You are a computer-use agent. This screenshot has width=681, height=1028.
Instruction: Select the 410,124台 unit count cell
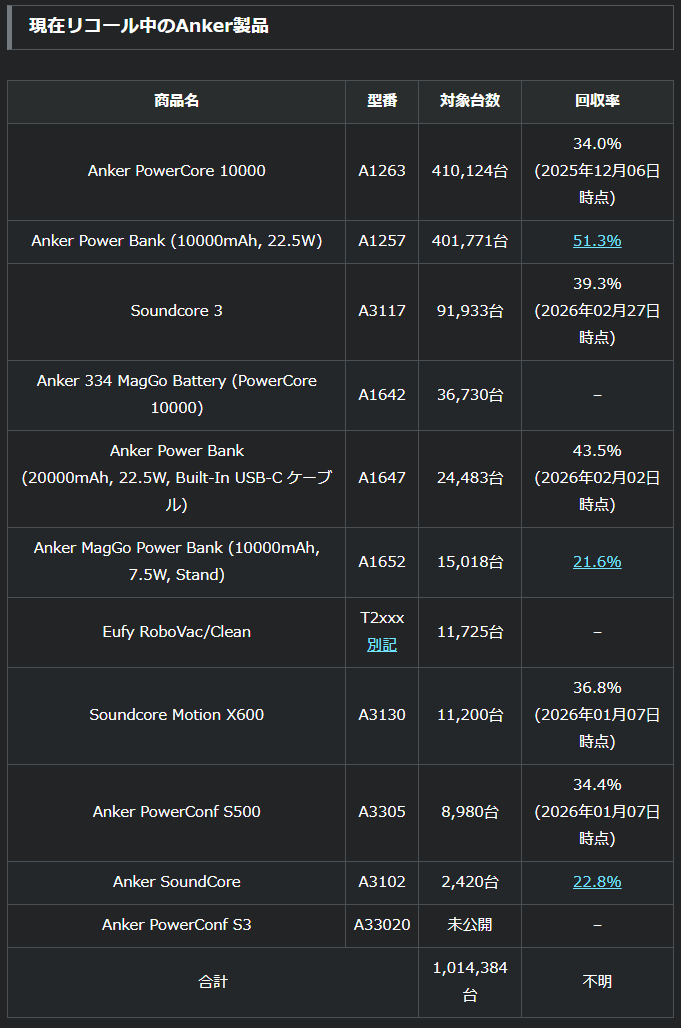(x=470, y=171)
